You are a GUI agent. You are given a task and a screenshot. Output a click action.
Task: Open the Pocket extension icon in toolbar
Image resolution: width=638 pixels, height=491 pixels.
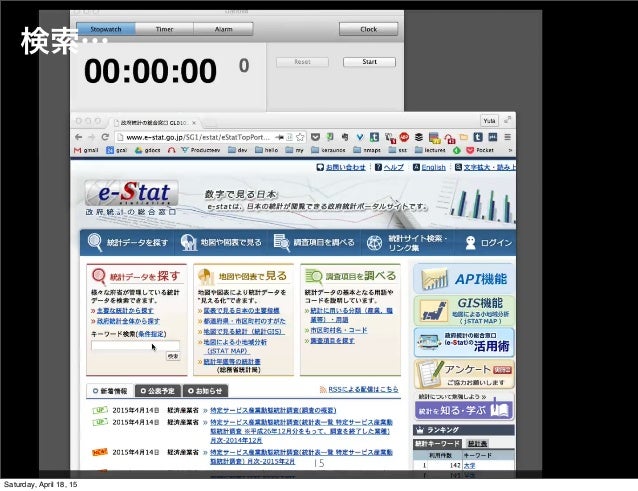point(315,137)
